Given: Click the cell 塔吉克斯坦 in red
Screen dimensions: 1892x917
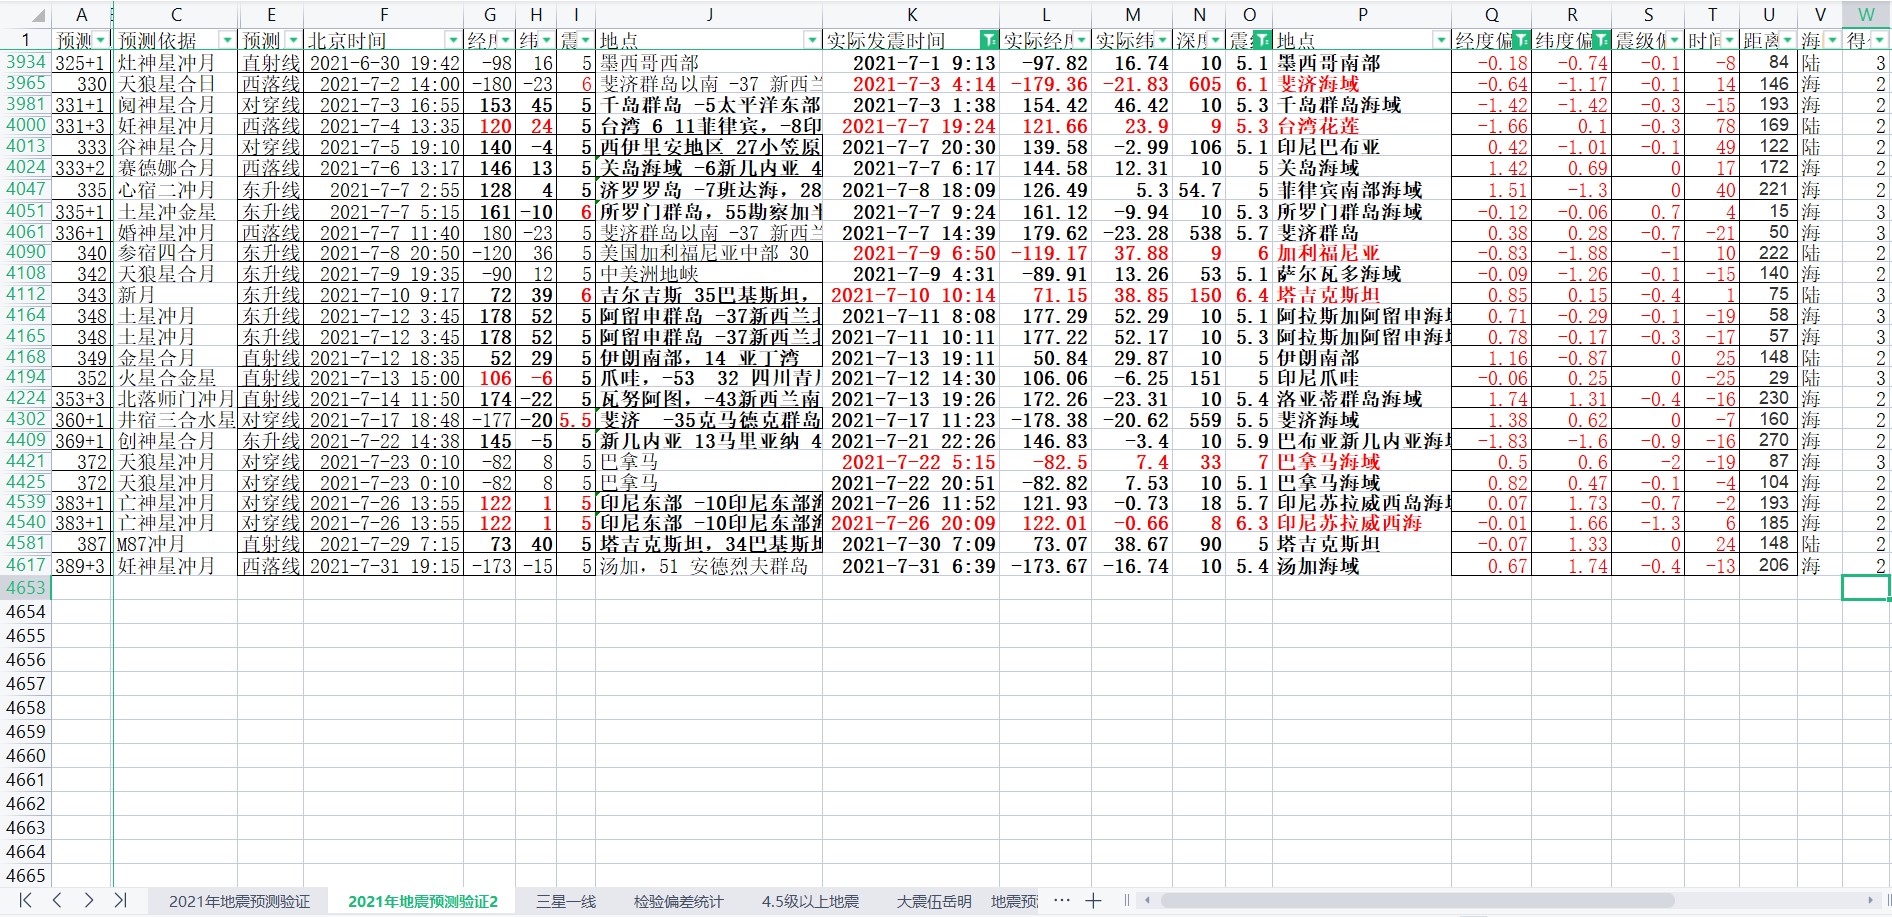Looking at the screenshot, I should [1362, 294].
